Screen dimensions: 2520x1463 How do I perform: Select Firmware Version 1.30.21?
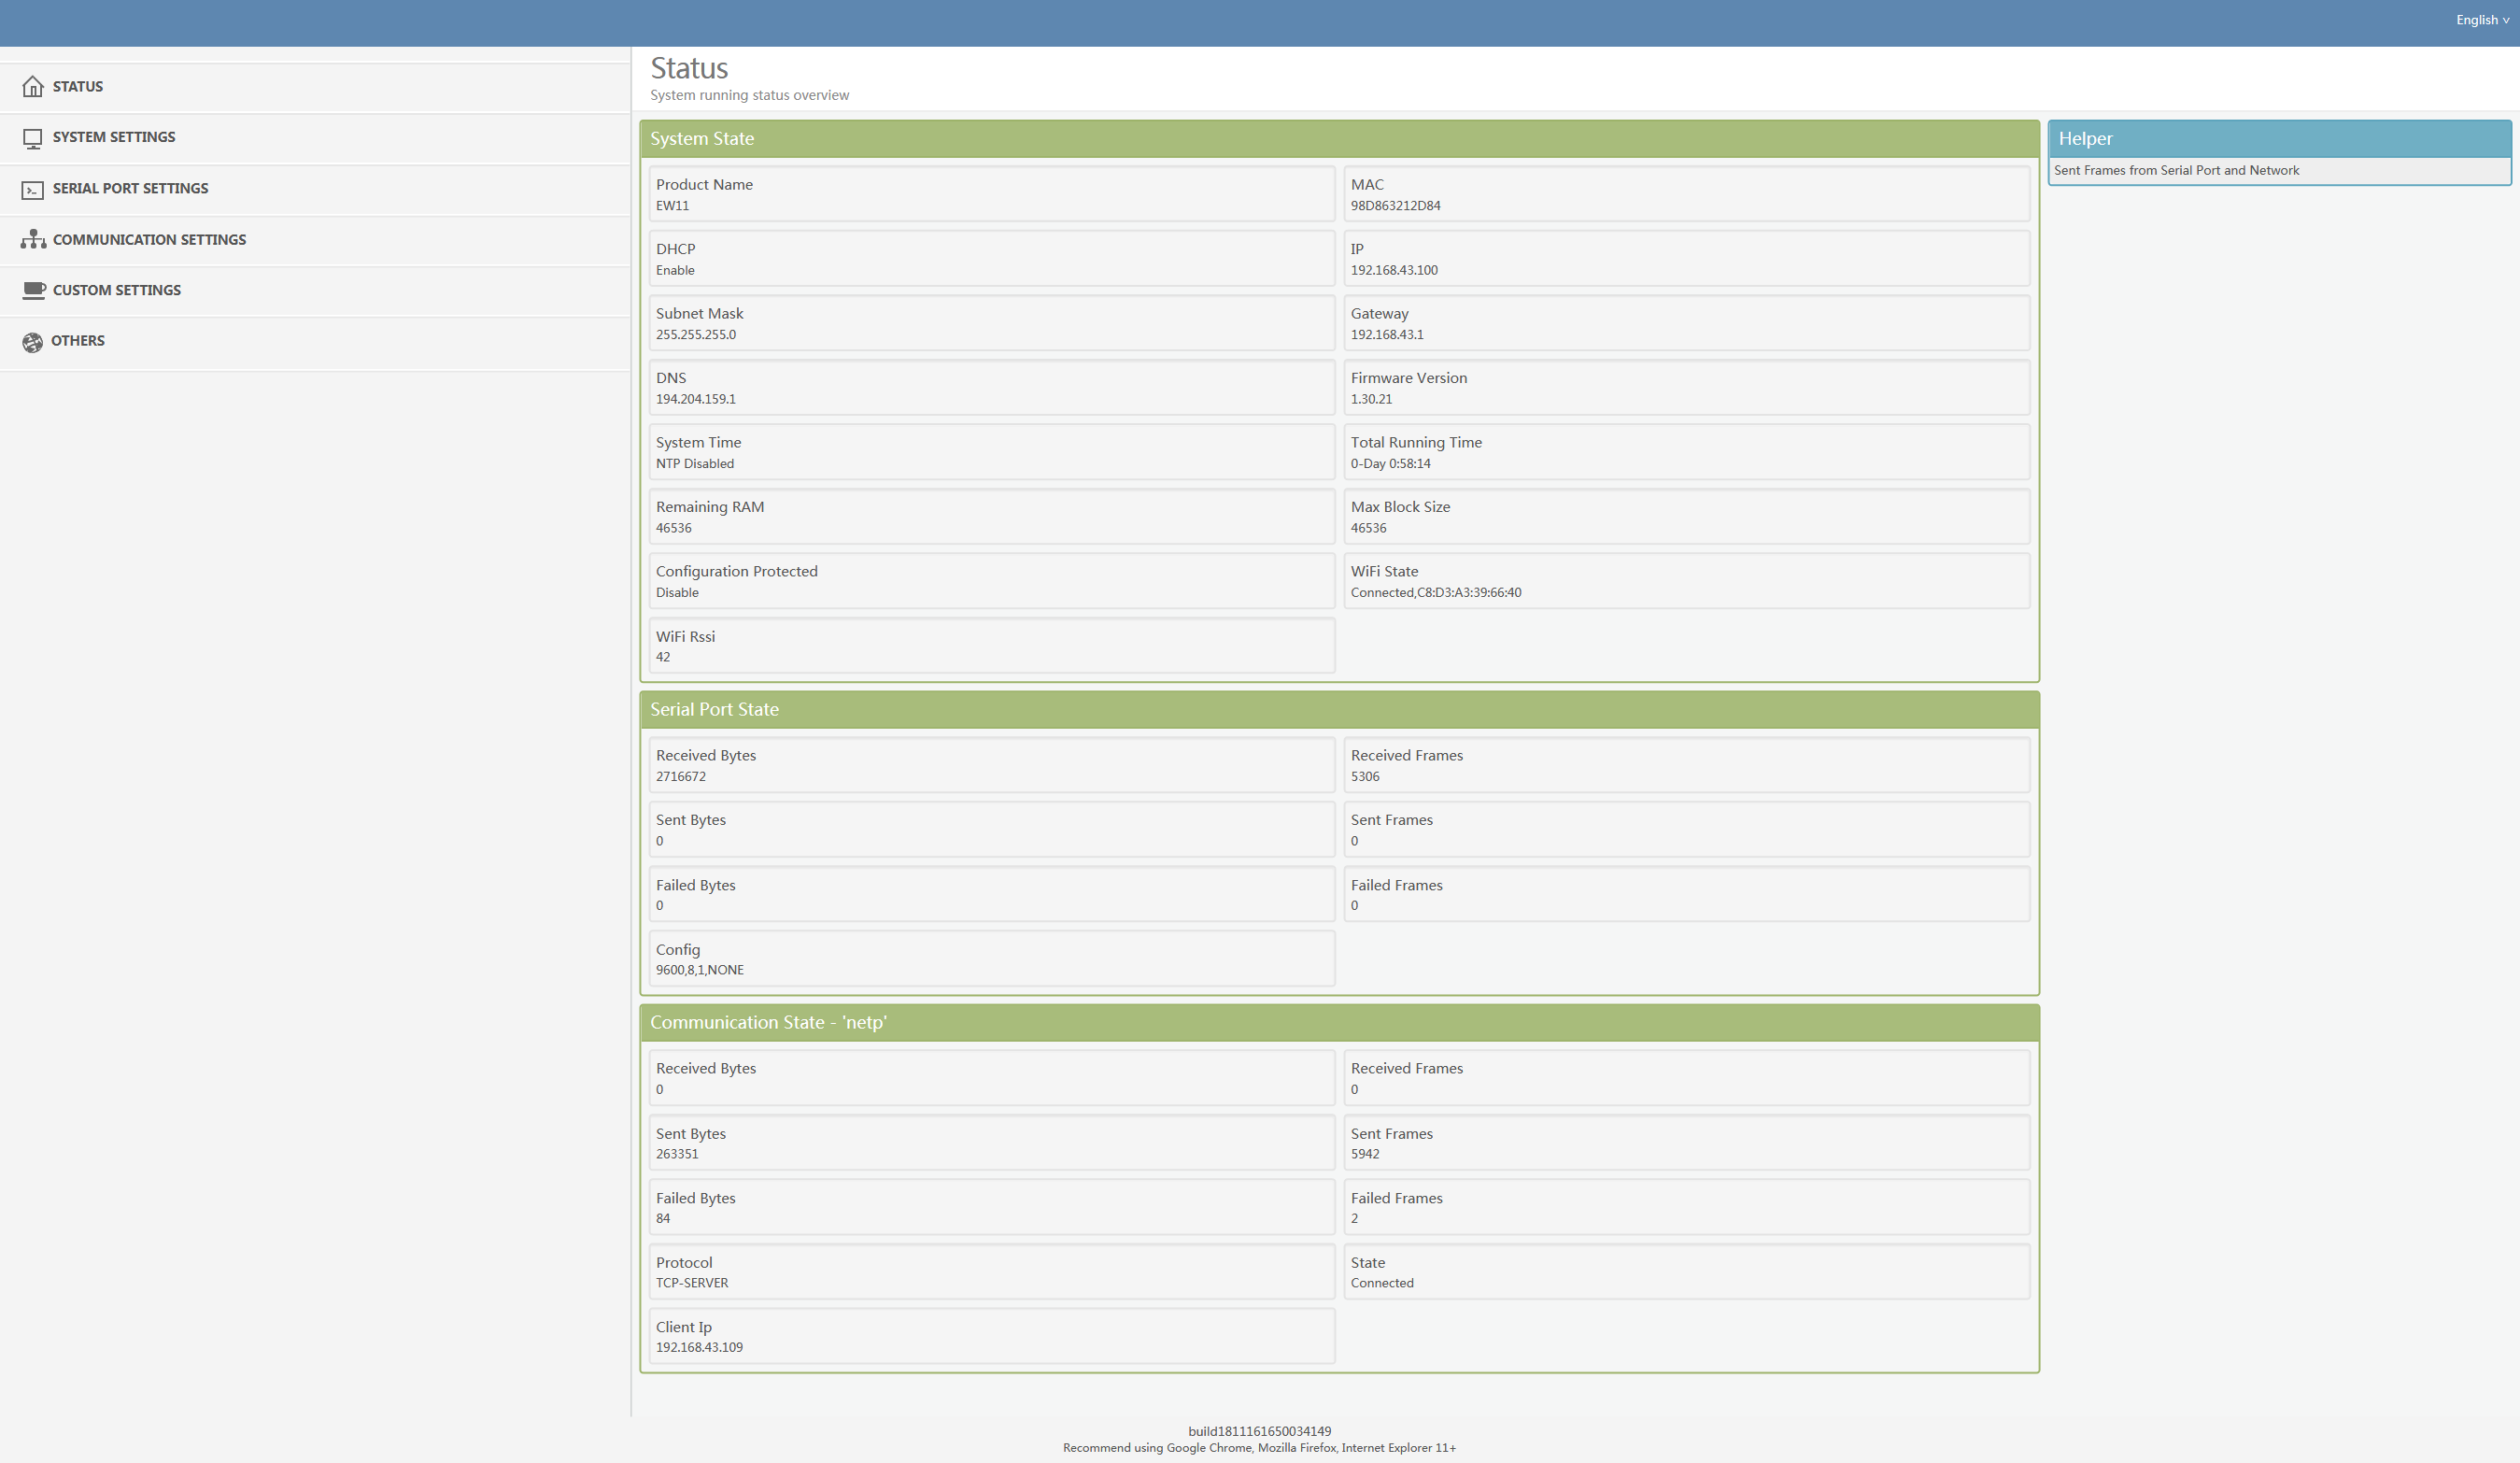1371,399
